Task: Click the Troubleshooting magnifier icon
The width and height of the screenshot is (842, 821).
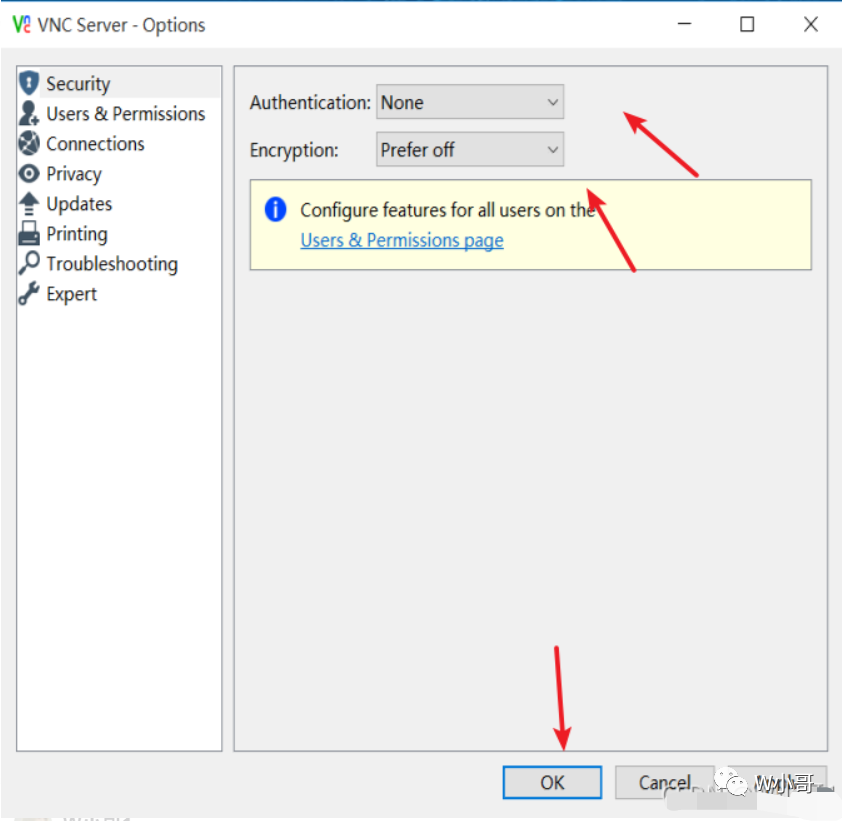Action: click(x=29, y=264)
